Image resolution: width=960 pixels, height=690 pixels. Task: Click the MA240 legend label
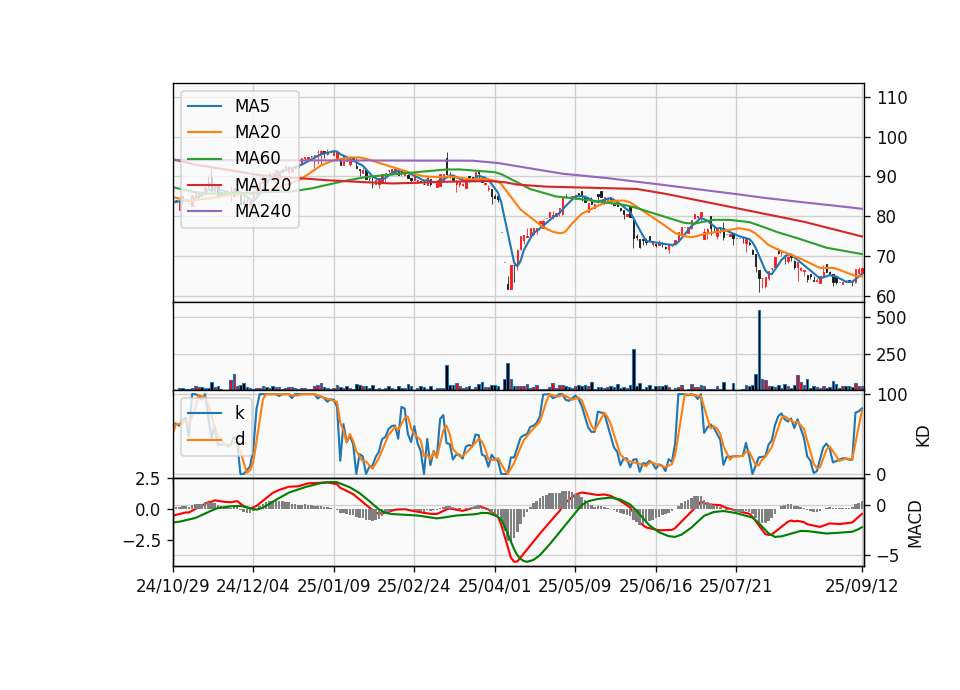(263, 211)
